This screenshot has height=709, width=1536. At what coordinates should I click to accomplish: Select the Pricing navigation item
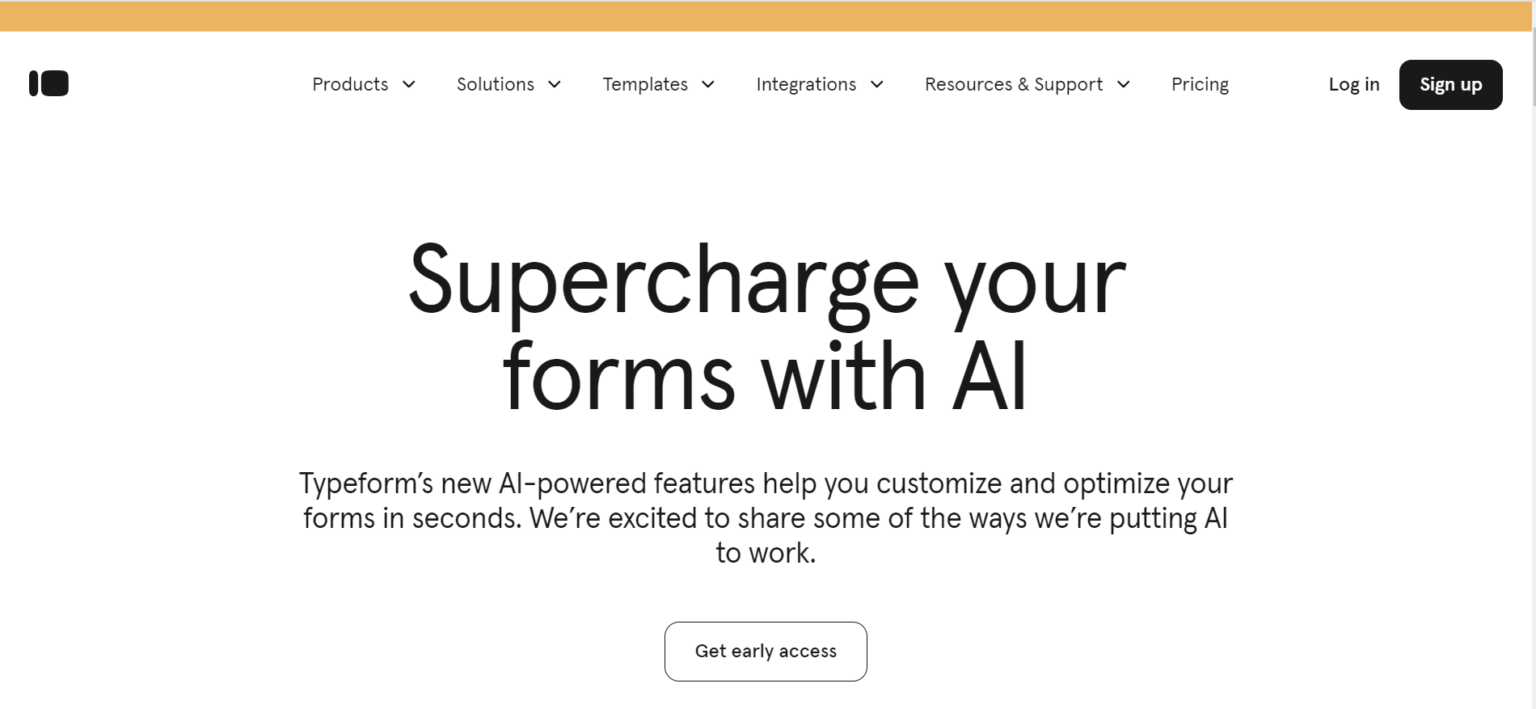pos(1200,84)
